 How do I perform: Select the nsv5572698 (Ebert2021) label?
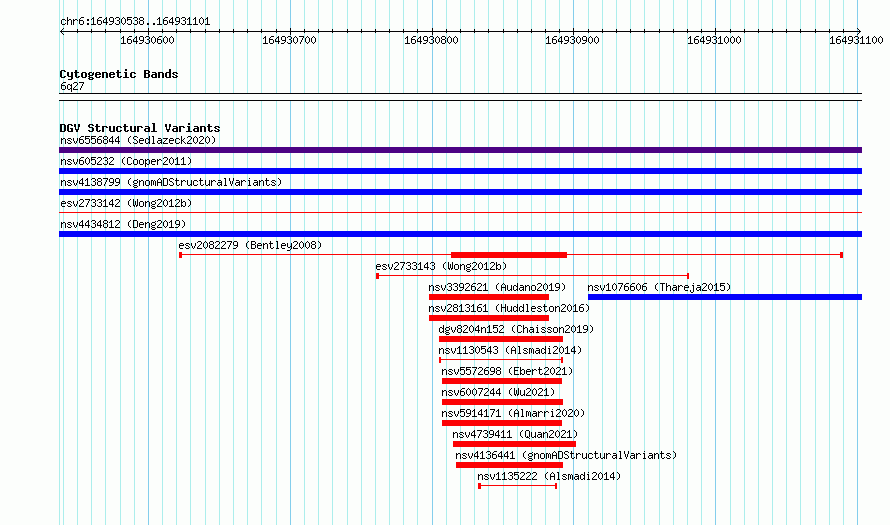(507, 371)
